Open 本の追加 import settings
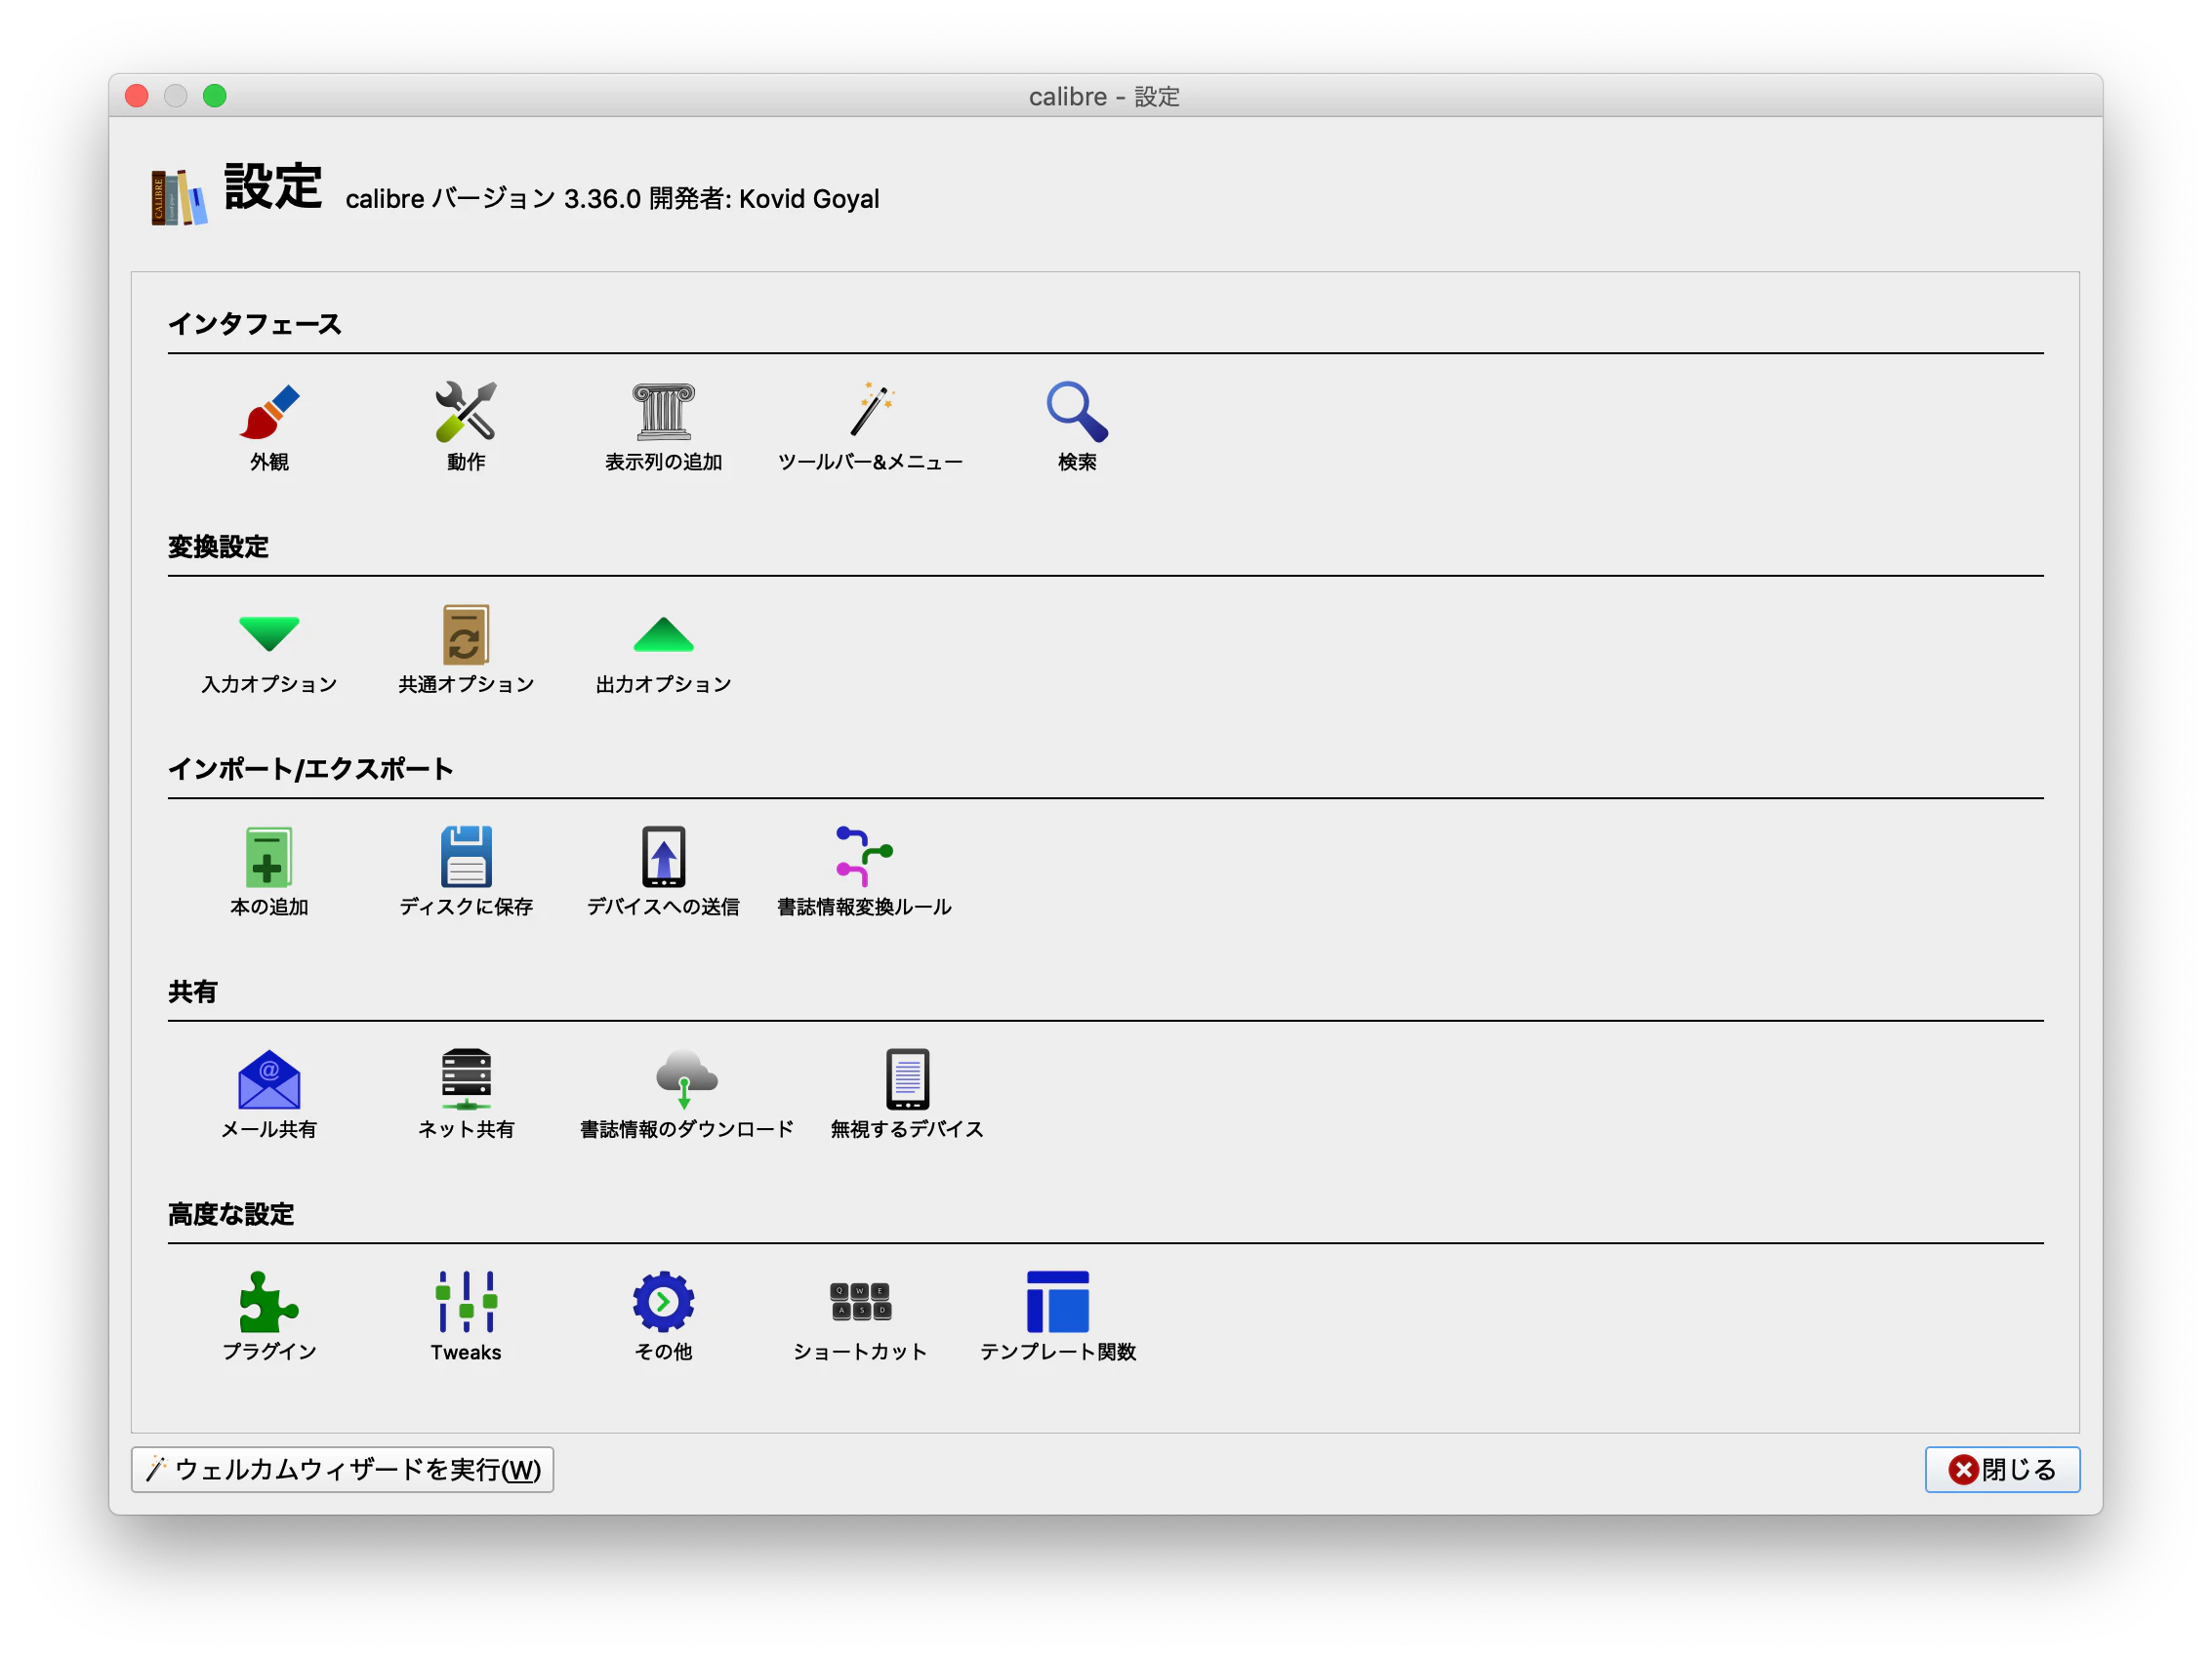The height and width of the screenshot is (1659, 2212). click(269, 872)
